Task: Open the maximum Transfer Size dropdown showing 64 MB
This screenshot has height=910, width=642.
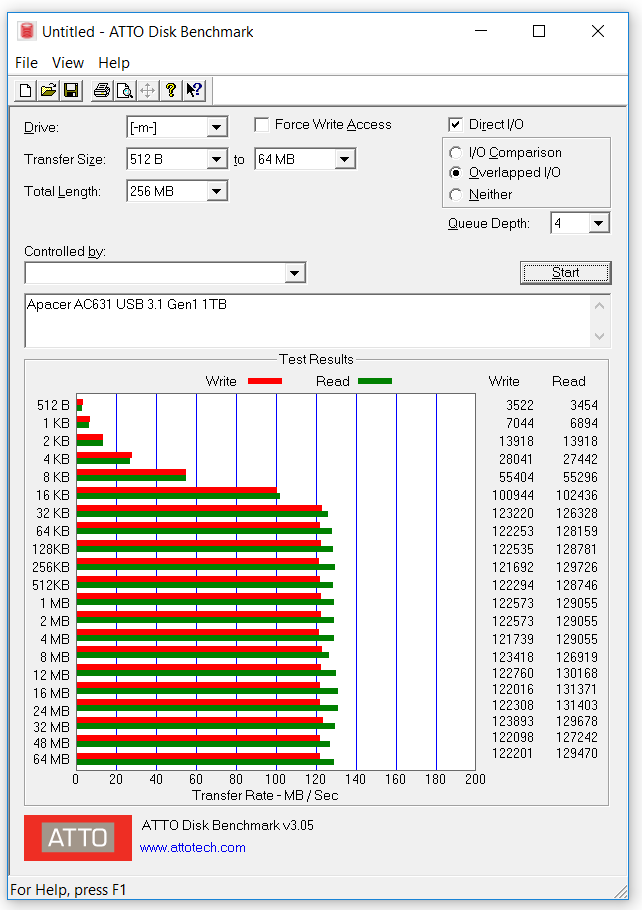Action: 345,159
